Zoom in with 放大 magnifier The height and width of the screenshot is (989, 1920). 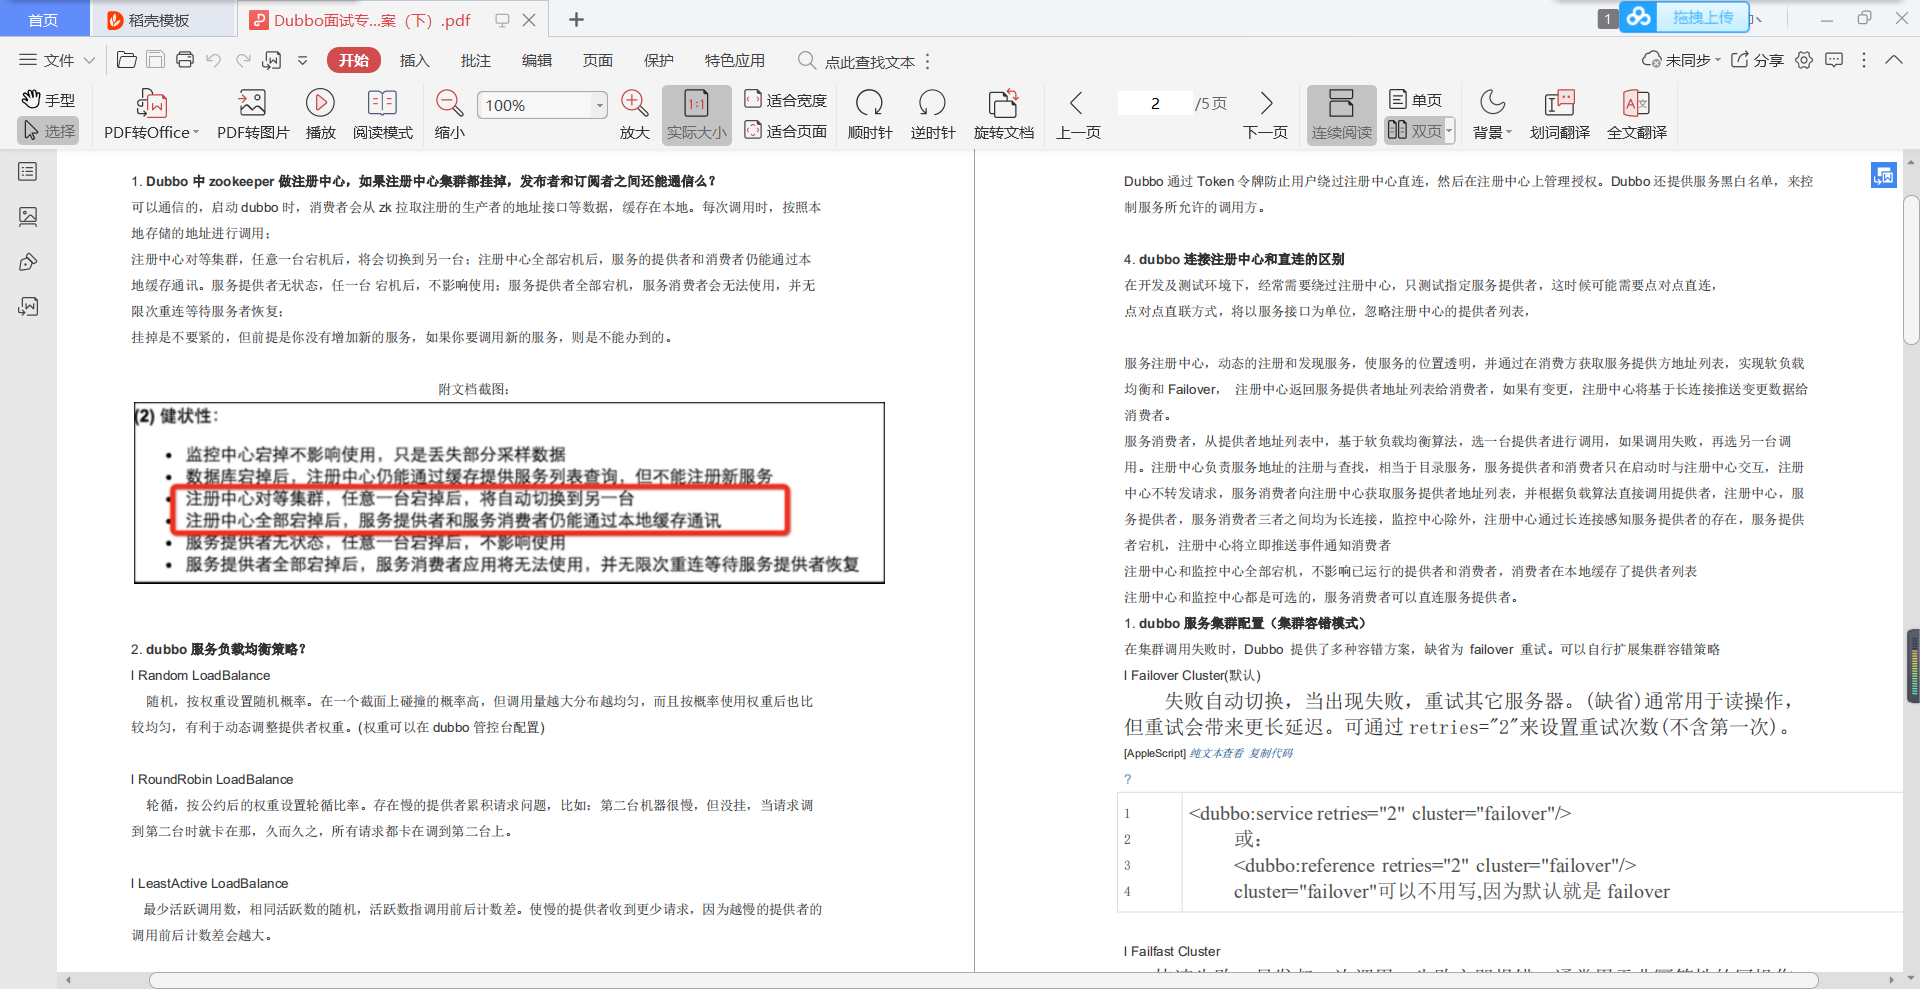(x=634, y=115)
